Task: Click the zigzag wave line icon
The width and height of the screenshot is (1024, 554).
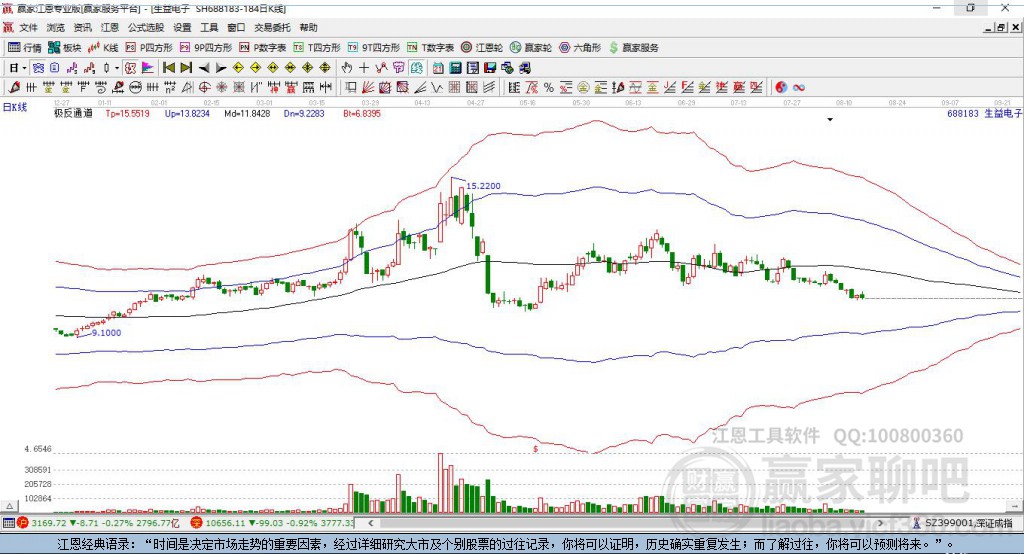Action: click(x=436, y=87)
